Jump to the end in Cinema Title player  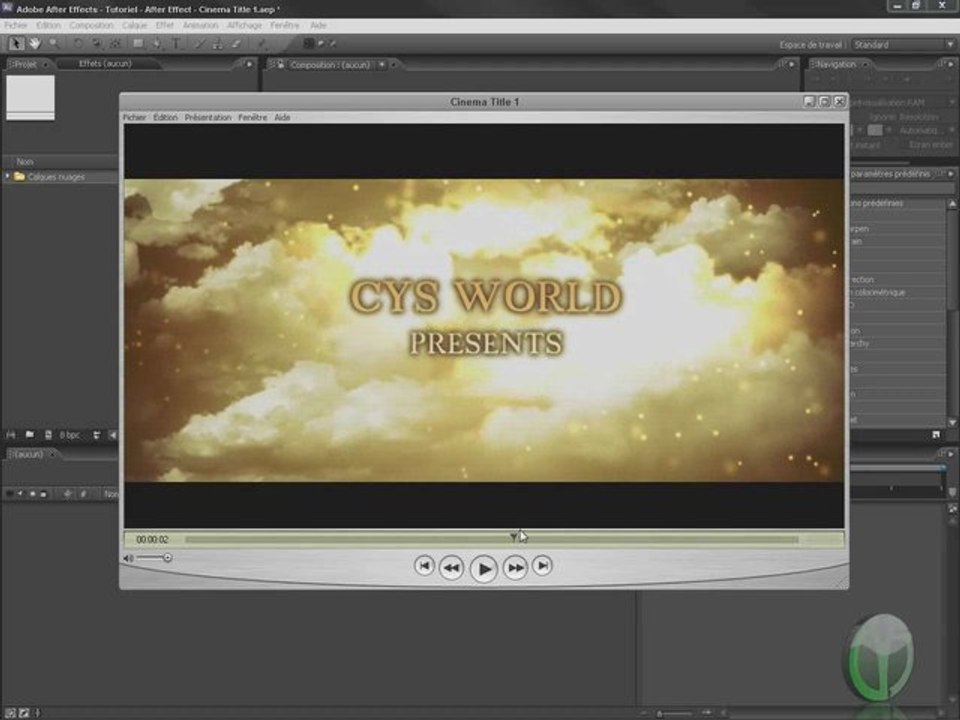(542, 566)
